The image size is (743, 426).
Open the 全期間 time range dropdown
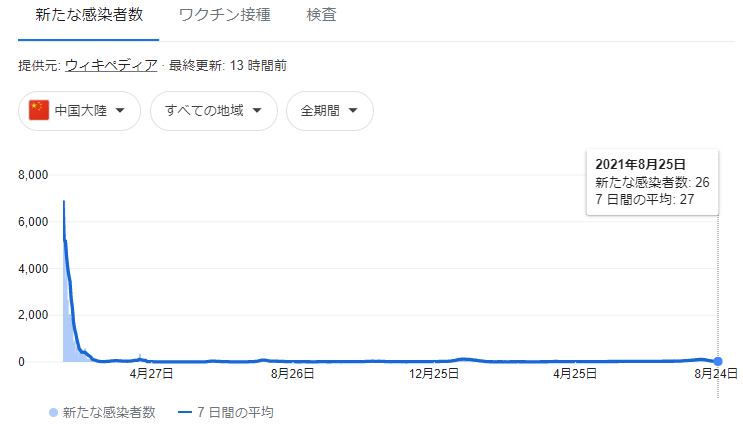330,111
